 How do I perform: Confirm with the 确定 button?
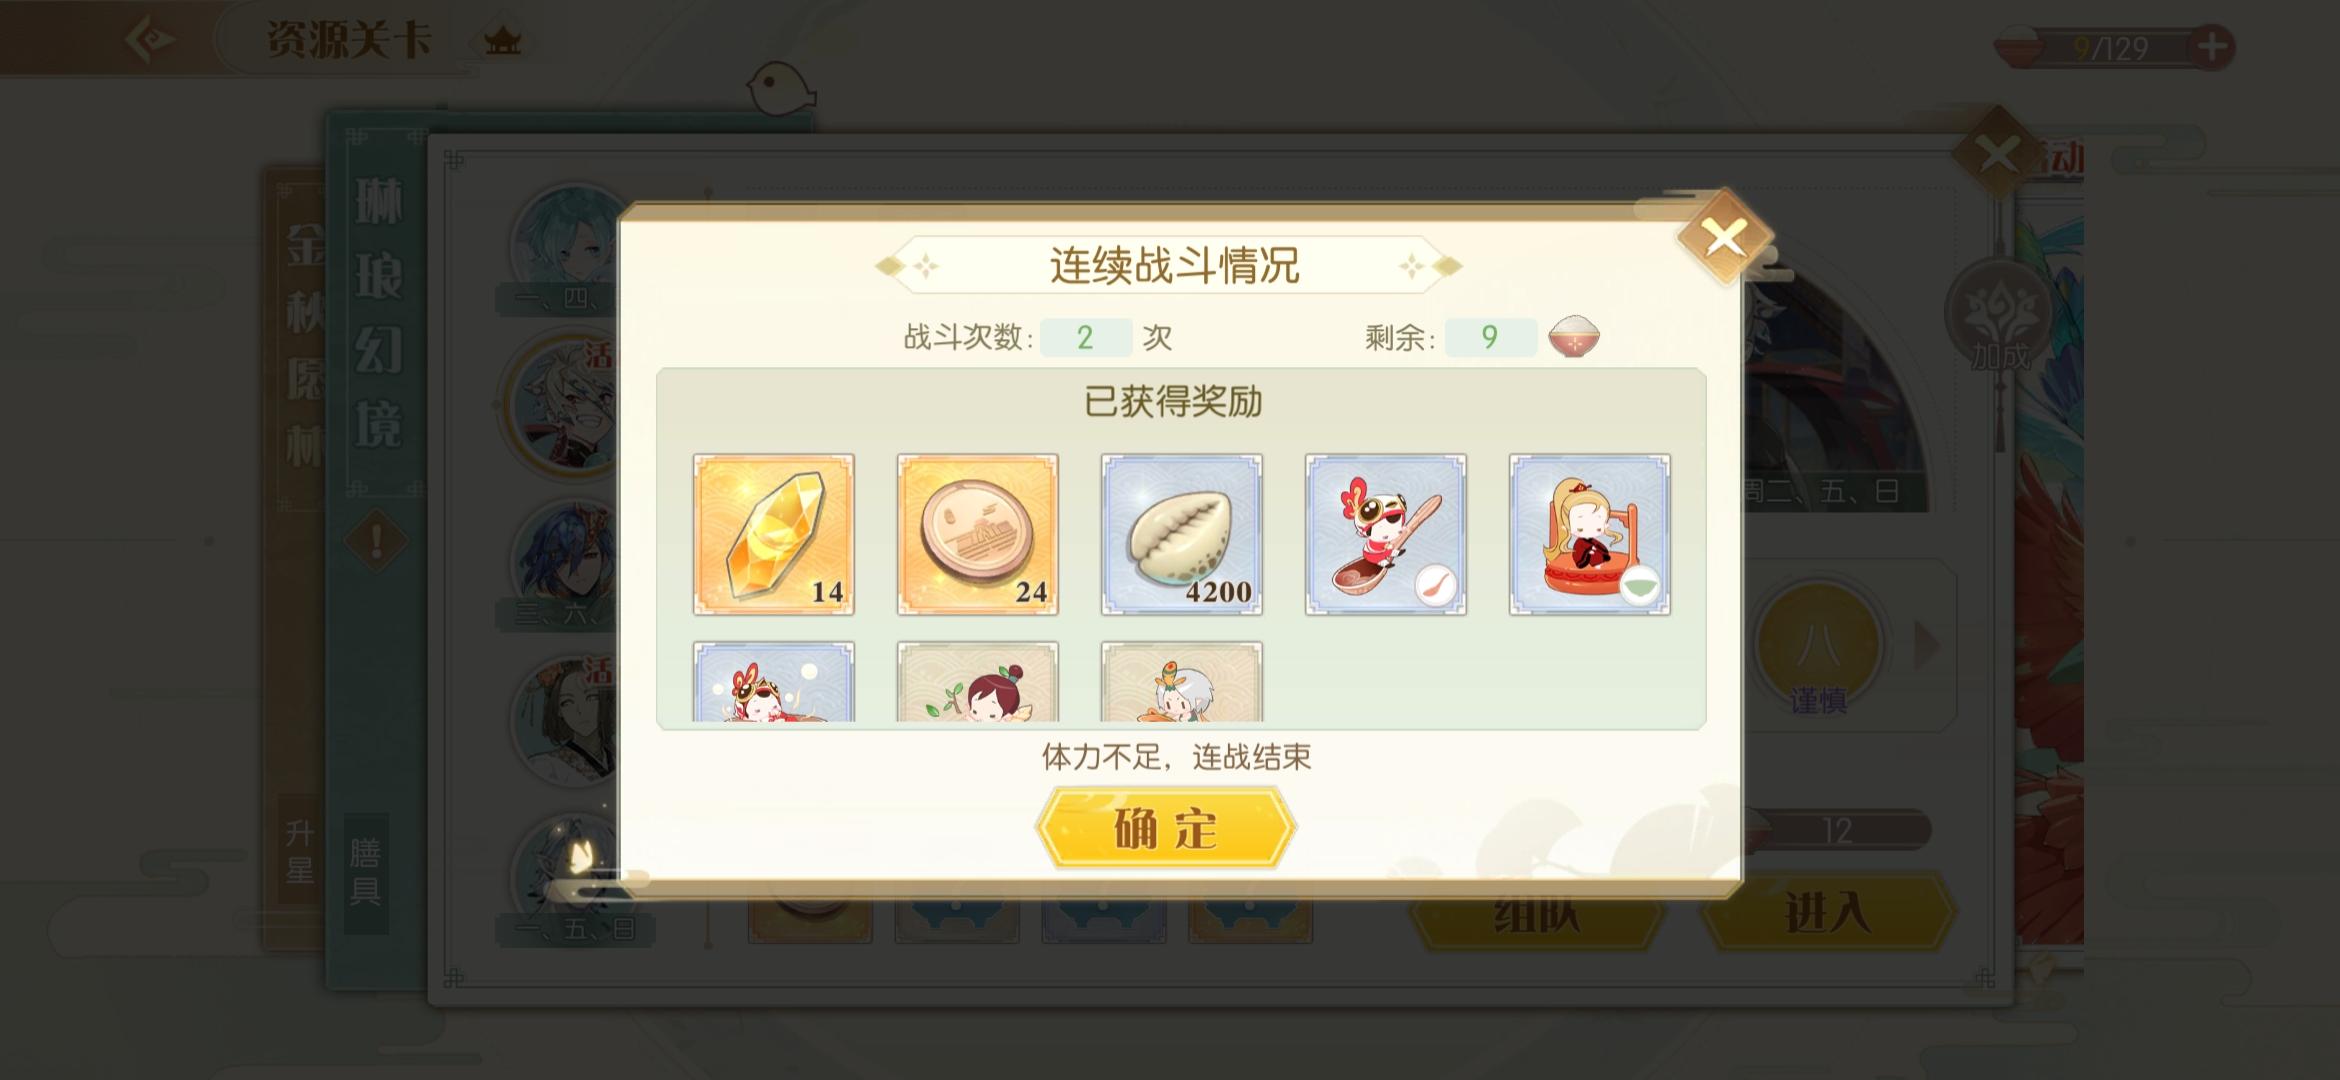1166,828
